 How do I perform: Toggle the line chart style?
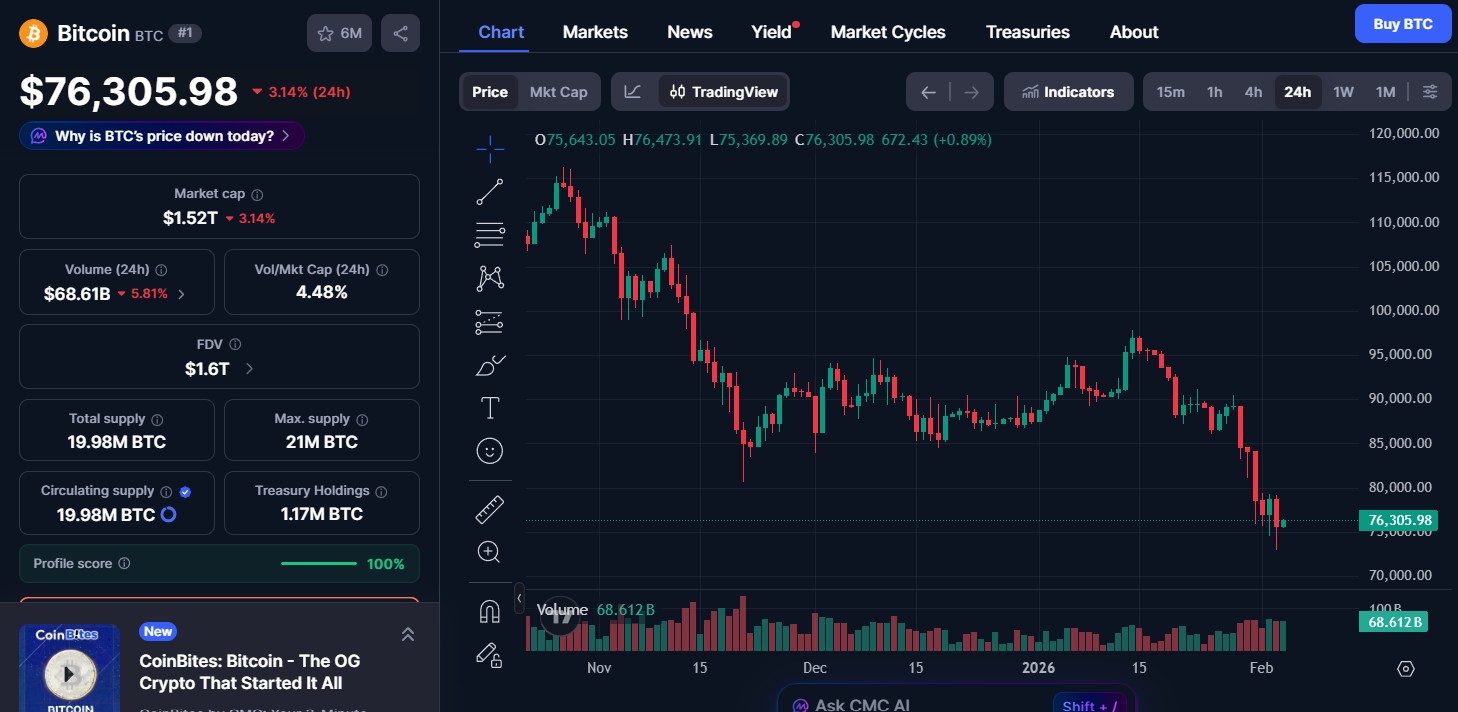click(x=632, y=91)
